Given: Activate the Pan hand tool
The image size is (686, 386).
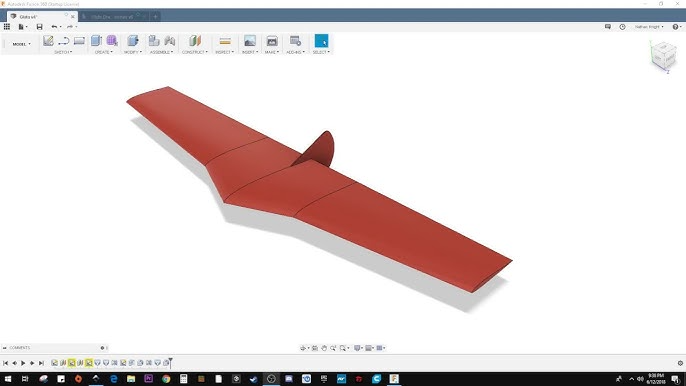Looking at the screenshot, I should [324, 348].
